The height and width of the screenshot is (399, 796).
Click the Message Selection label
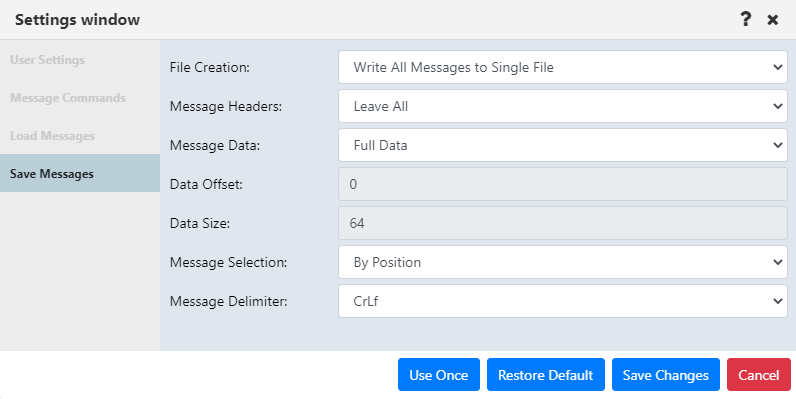228,262
